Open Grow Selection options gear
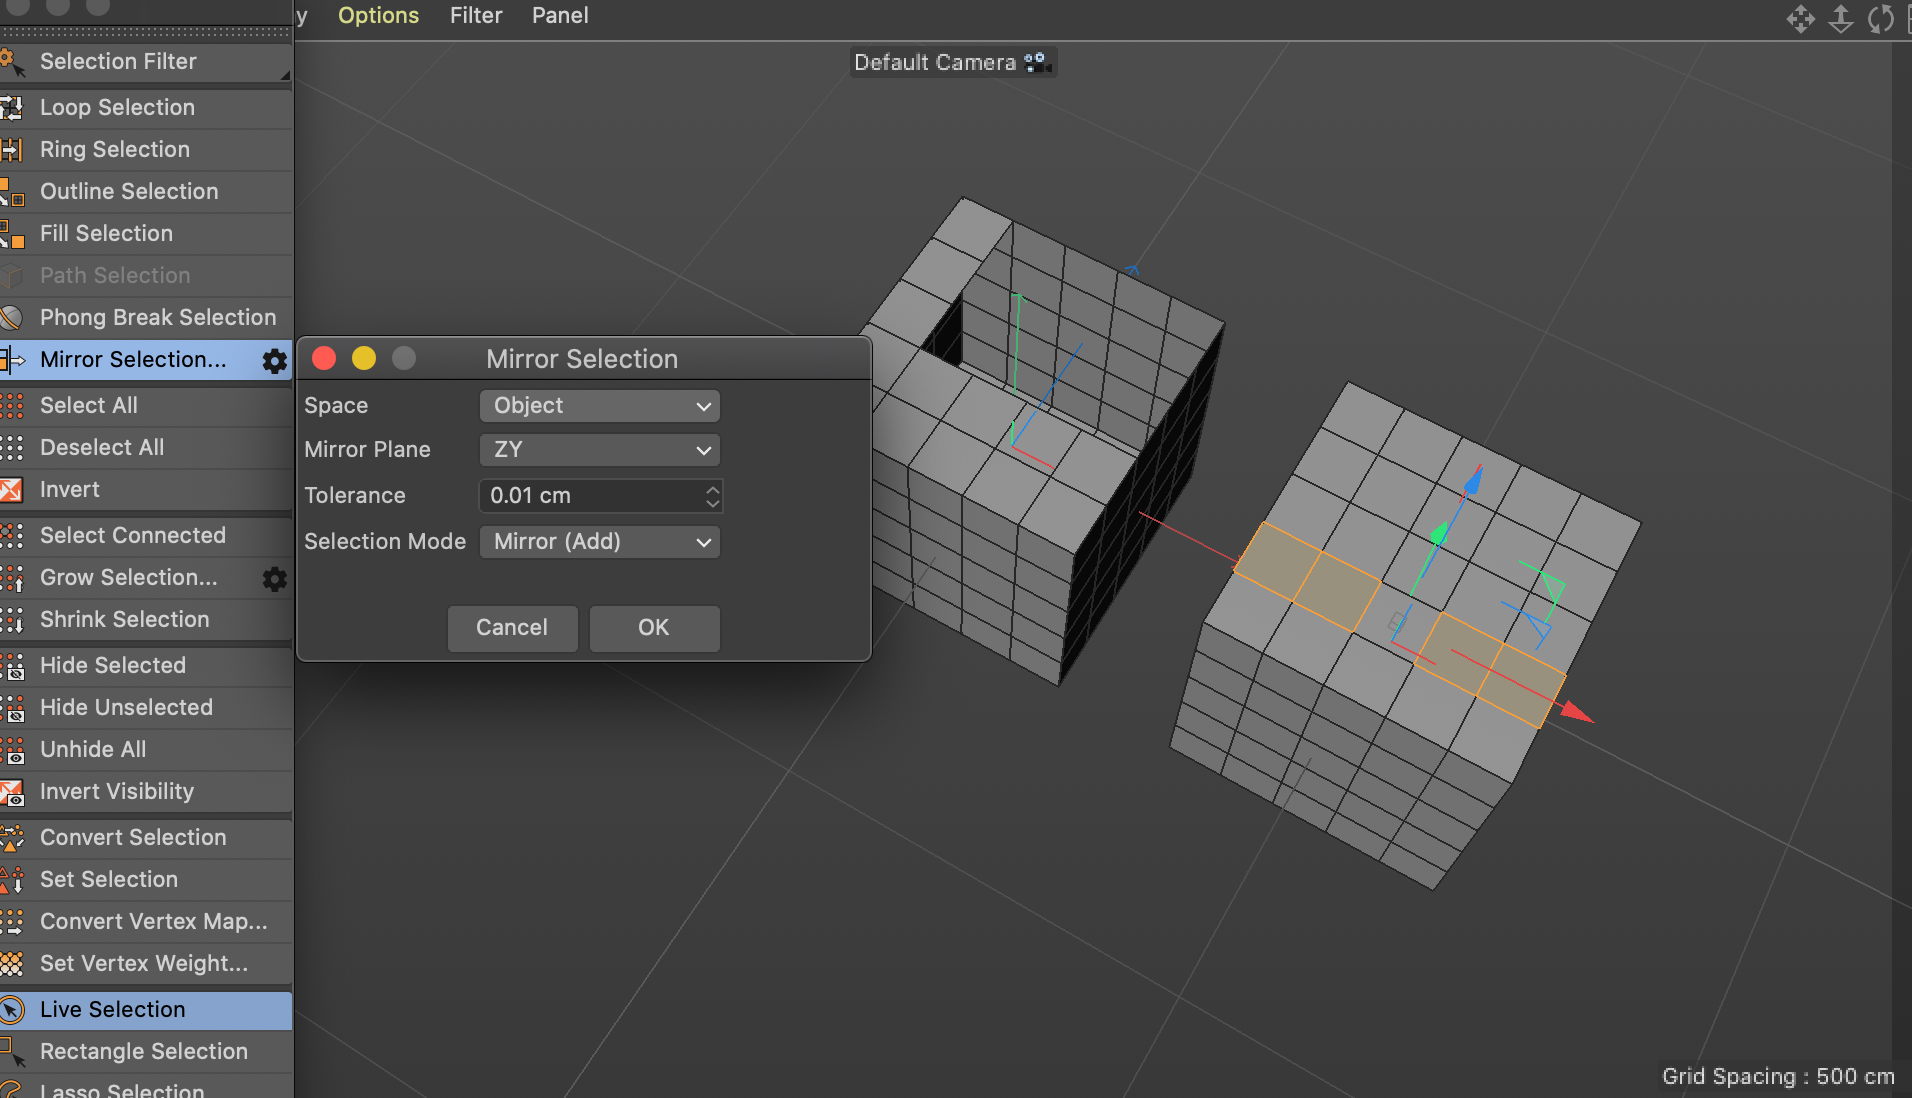The width and height of the screenshot is (1912, 1098). click(274, 578)
